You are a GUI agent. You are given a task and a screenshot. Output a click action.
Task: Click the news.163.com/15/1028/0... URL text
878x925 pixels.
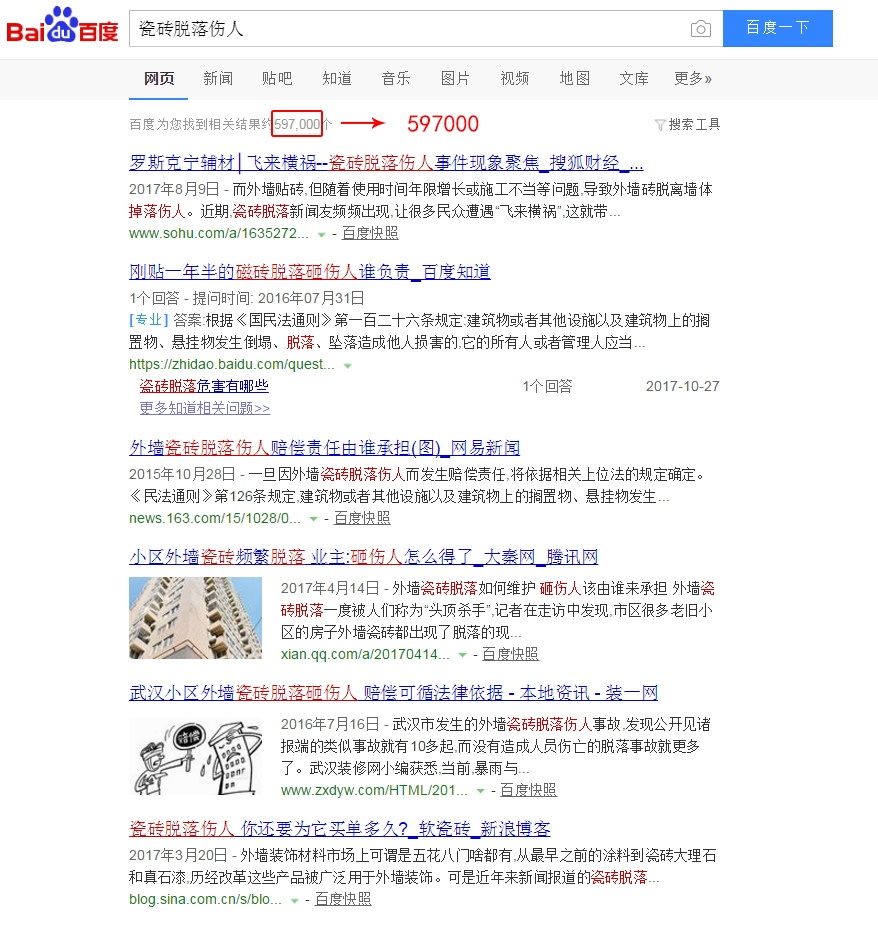(x=215, y=518)
